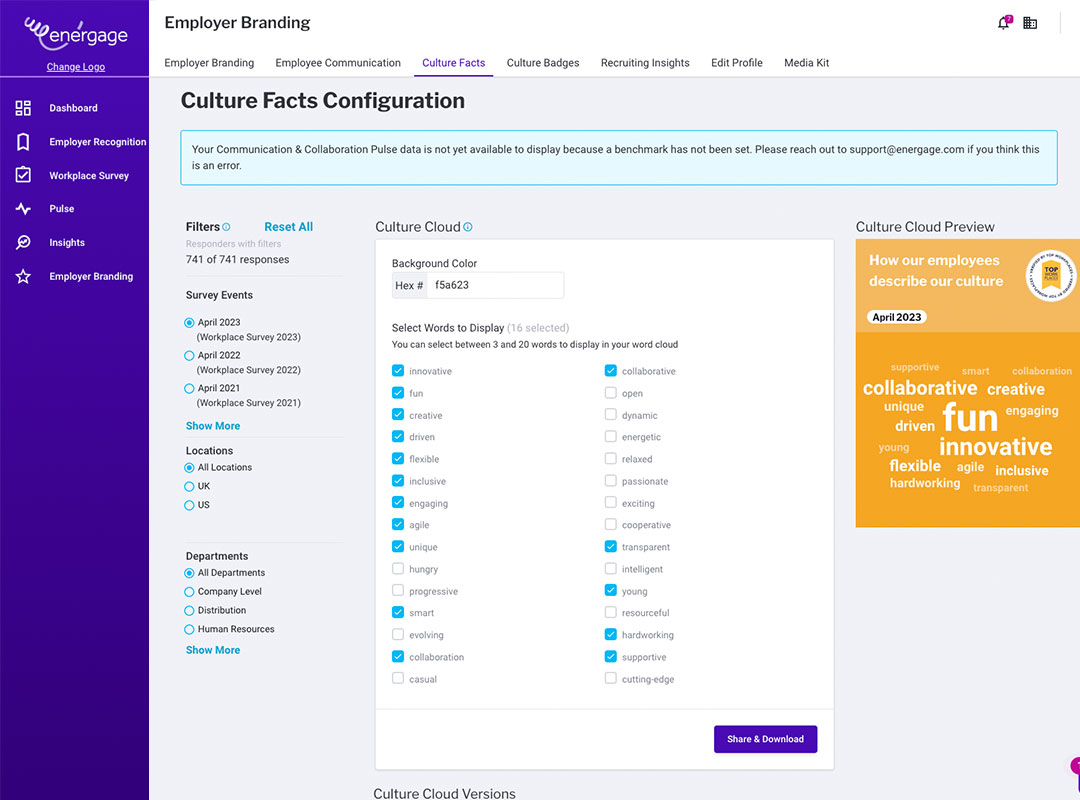Image resolution: width=1080 pixels, height=800 pixels.
Task: Expand Show More under Departments
Action: tap(213, 650)
